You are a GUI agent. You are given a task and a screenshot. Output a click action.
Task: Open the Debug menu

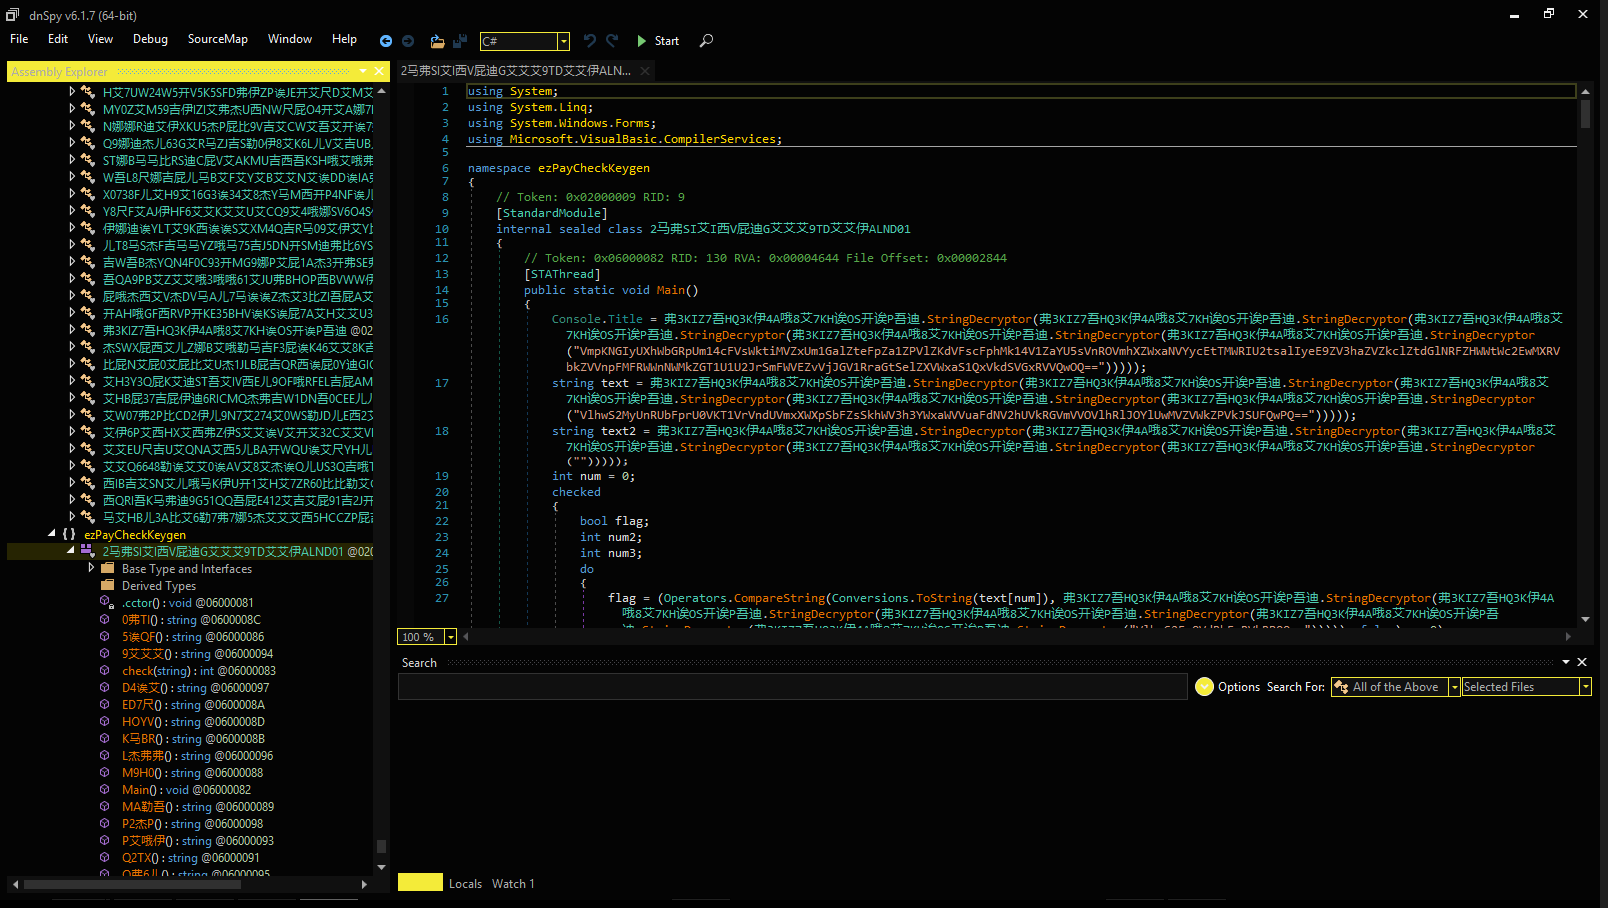150,39
